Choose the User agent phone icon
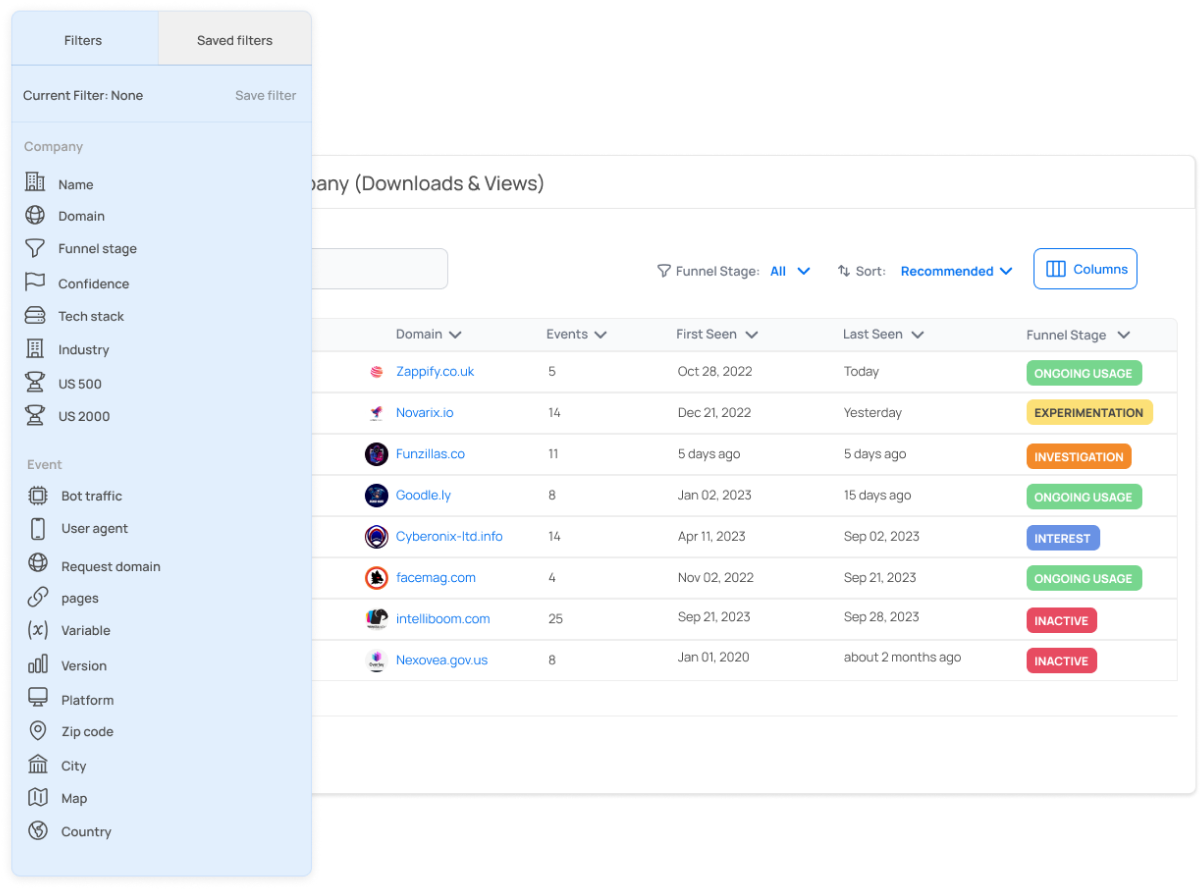The width and height of the screenshot is (1200, 890). point(38,529)
